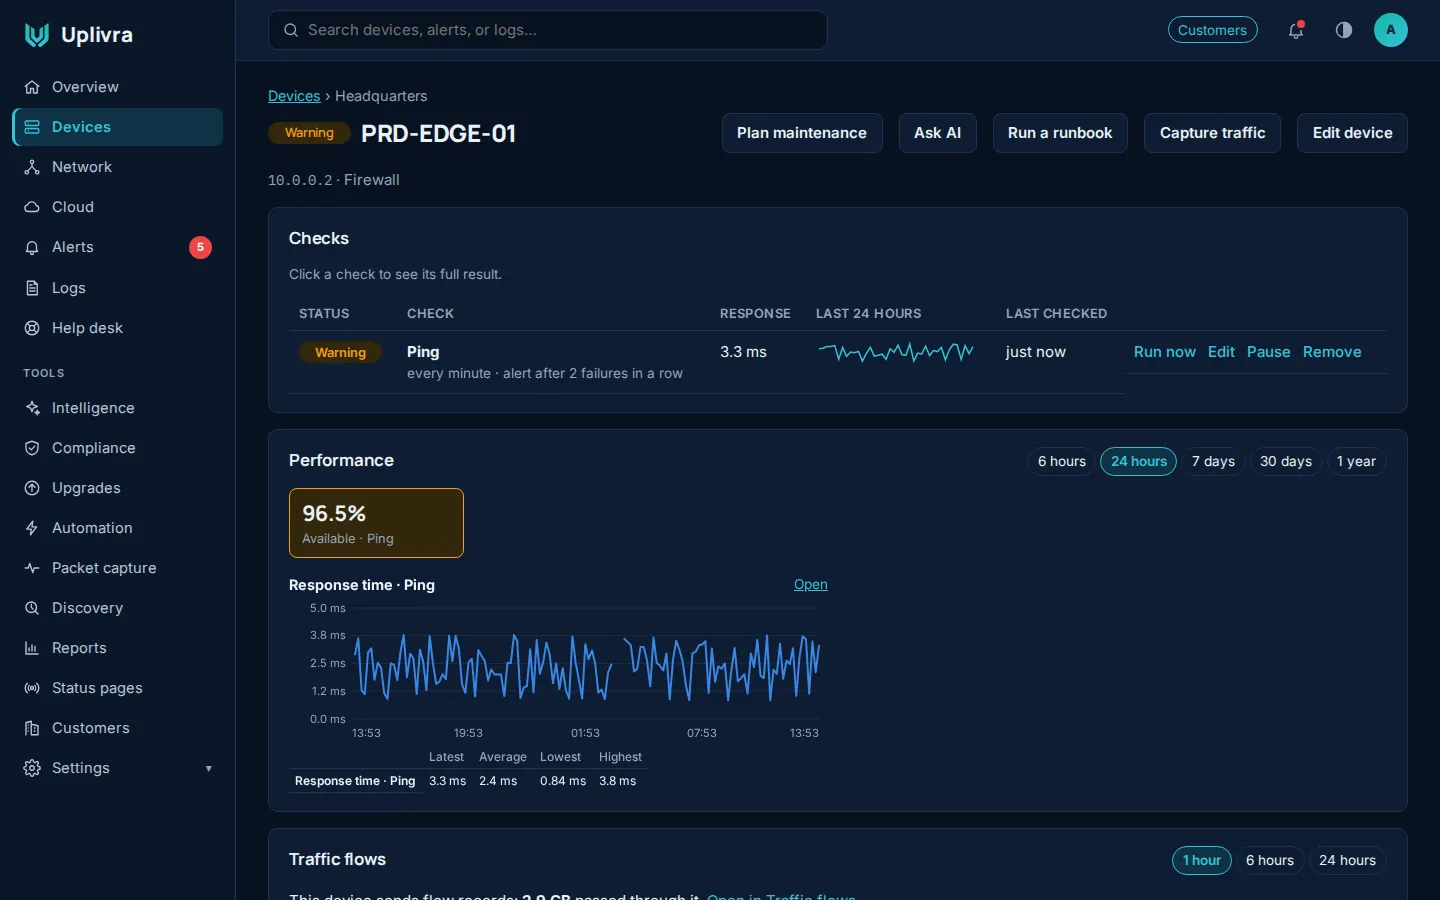1440x900 pixels.
Task: Follow the Devices breadcrumb link
Action: pos(294,96)
